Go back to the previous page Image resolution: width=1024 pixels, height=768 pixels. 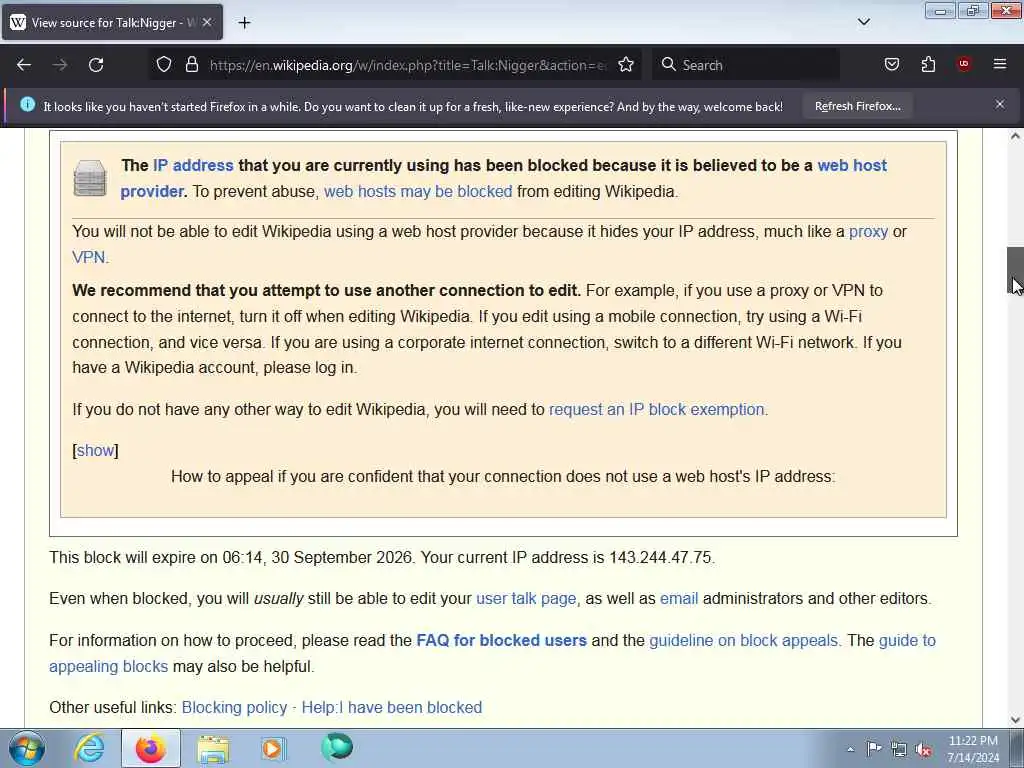click(x=24, y=65)
